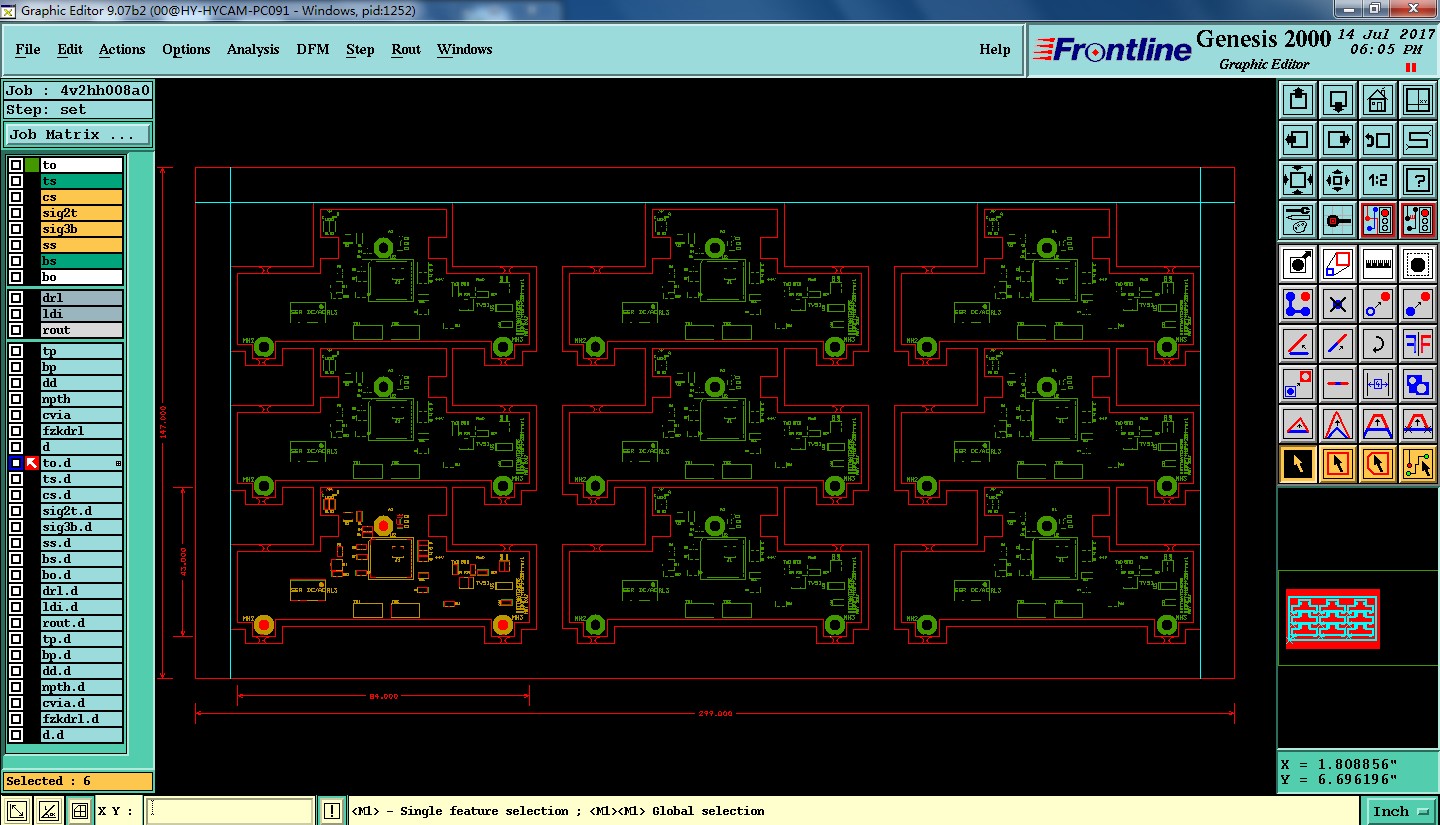Image resolution: width=1440 pixels, height=825 pixels.
Task: Select the 'cvia.d' layer name
Action: coord(81,703)
